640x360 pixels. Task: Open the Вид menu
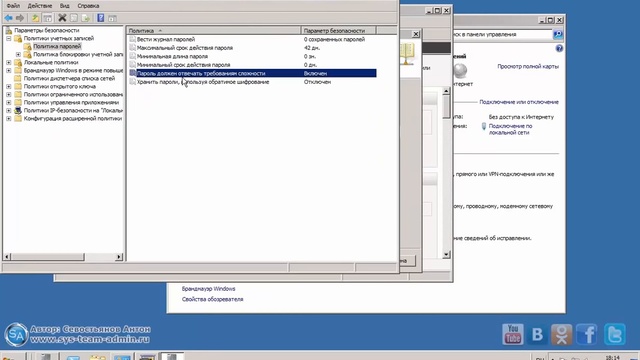(x=64, y=6)
